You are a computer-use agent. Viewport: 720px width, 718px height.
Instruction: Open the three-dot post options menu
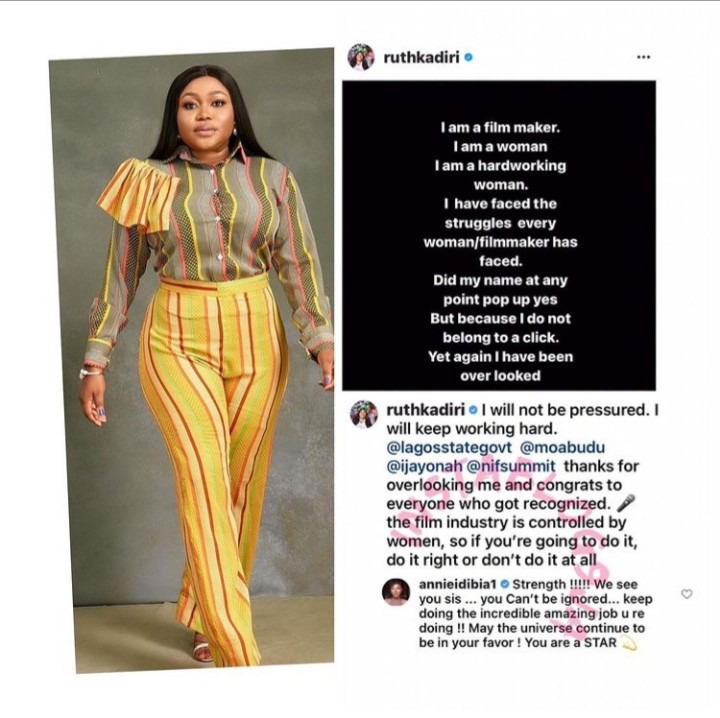pos(643,57)
